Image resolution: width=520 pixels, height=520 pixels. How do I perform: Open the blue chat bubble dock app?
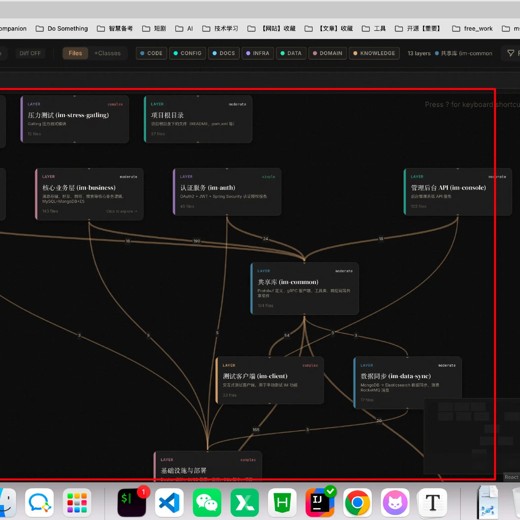(39, 503)
